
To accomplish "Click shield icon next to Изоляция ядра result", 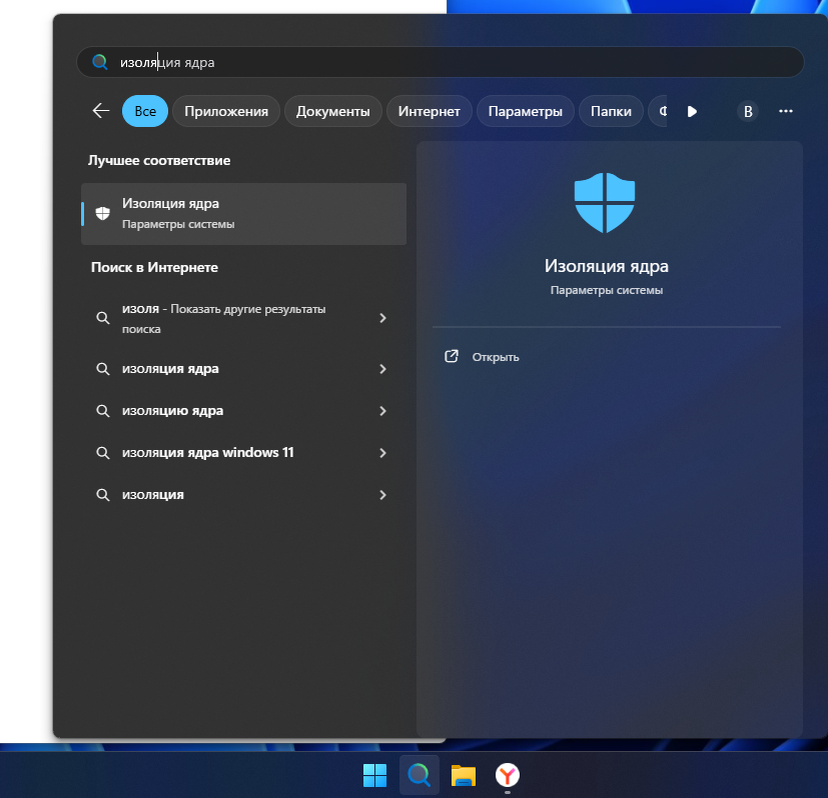I will [102, 213].
